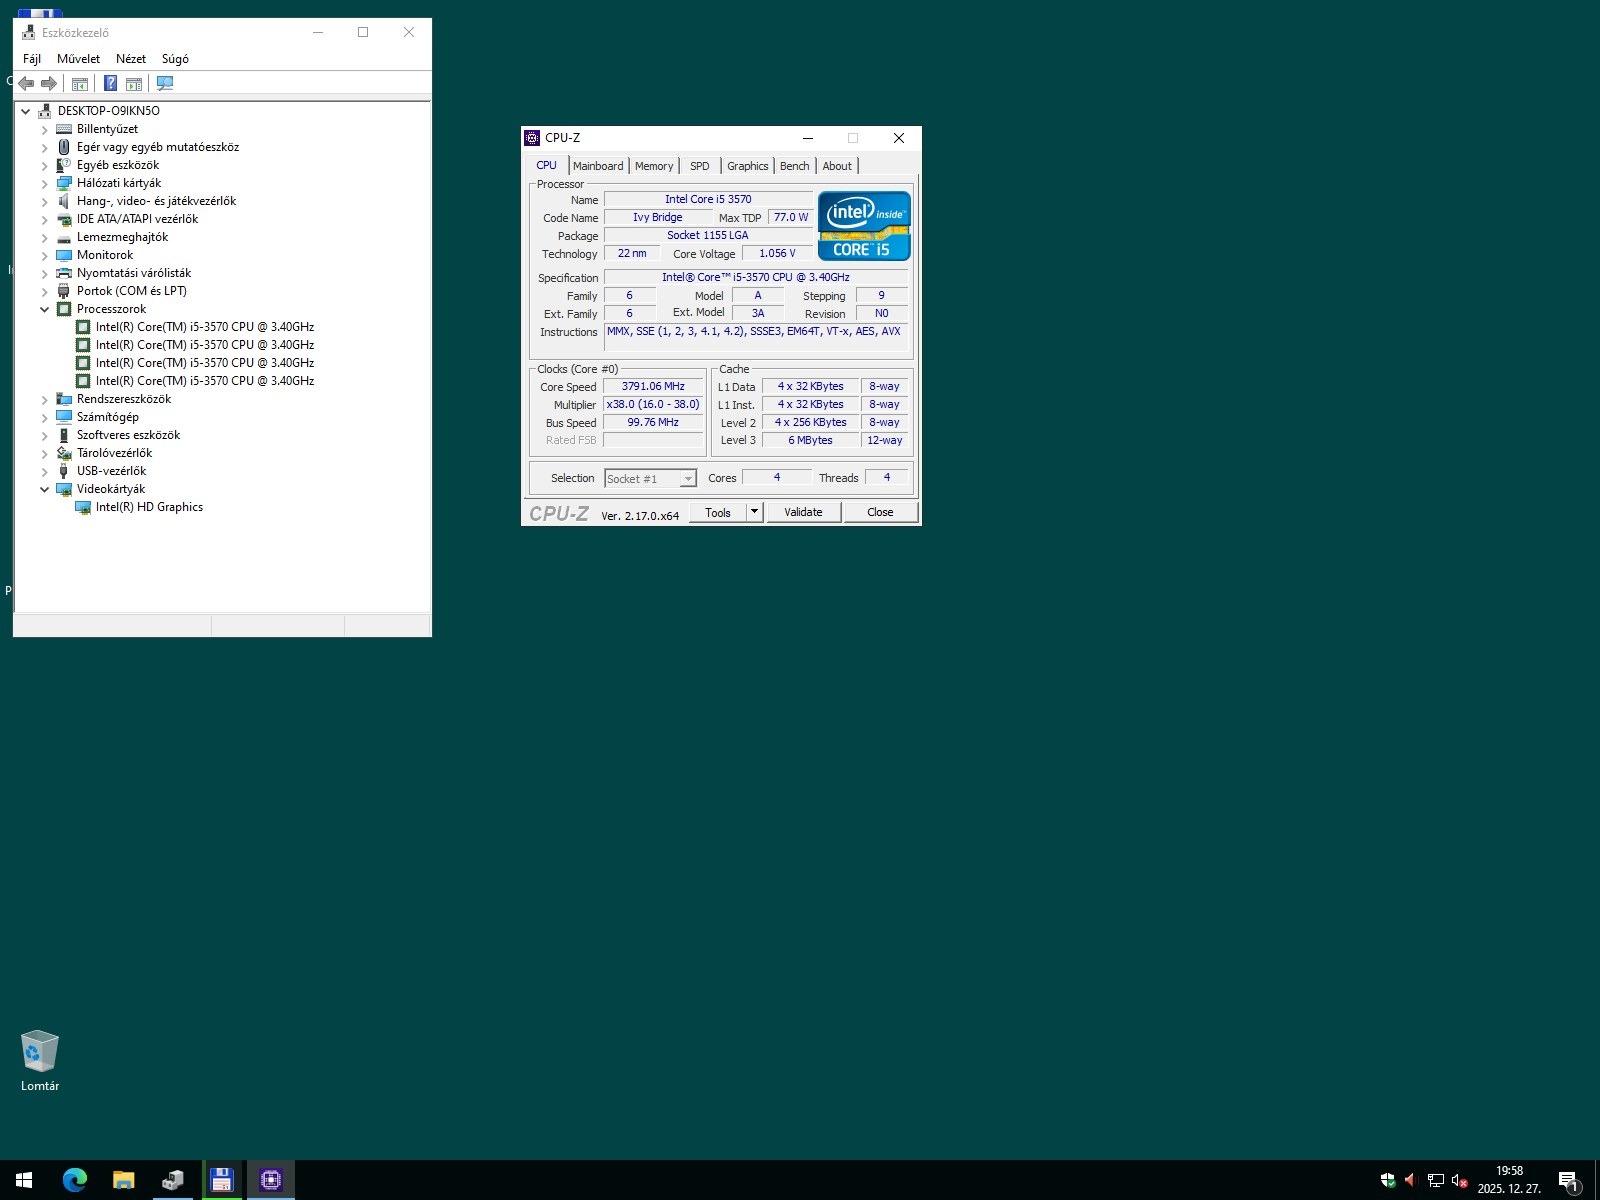Image resolution: width=1600 pixels, height=1200 pixels.
Task: Click the CPU-Z title bar app icon
Action: pyautogui.click(x=532, y=138)
